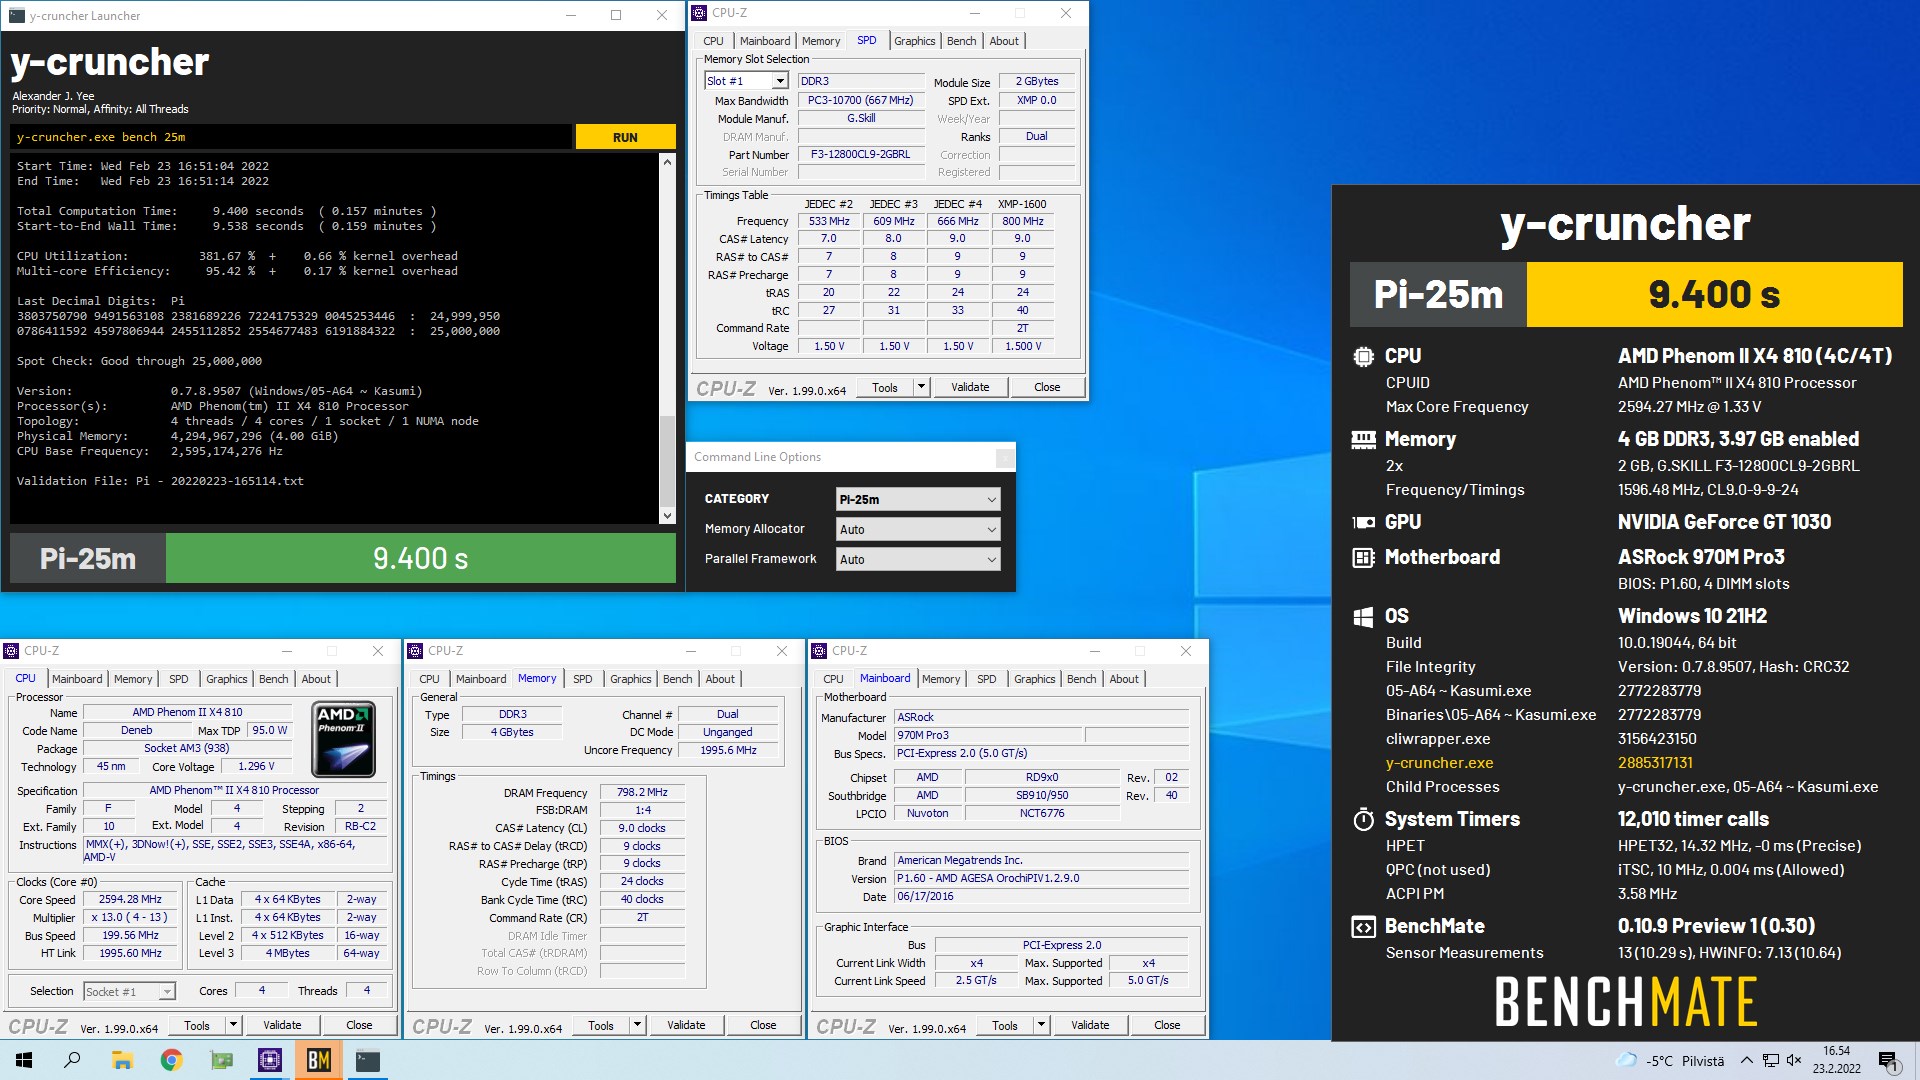Launch Google Chrome from the taskbar

(171, 1060)
